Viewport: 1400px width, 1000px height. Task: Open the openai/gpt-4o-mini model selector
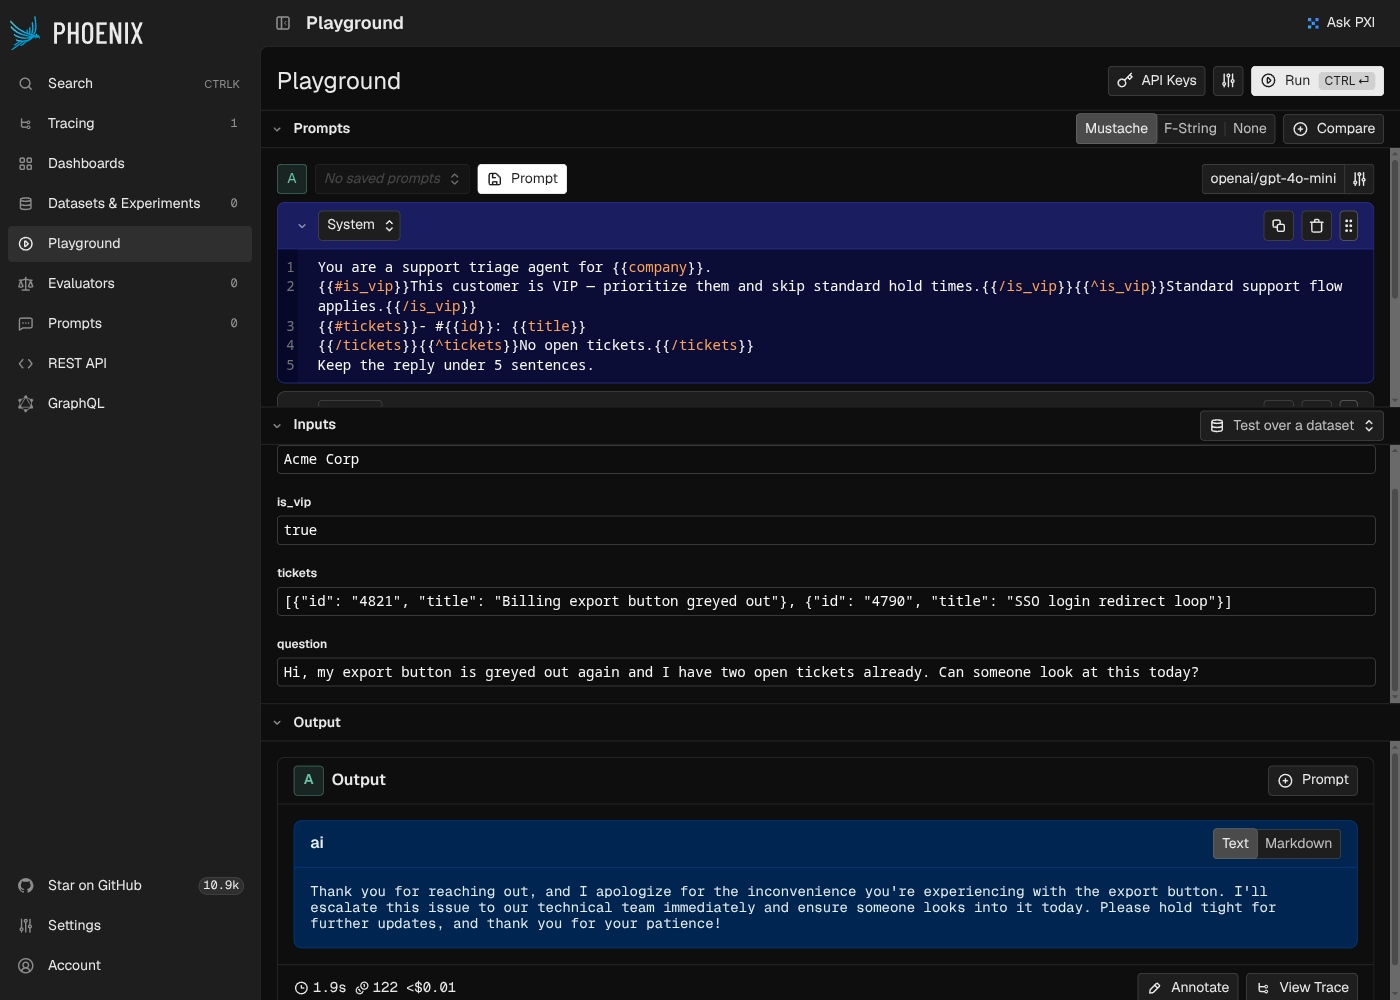click(x=1273, y=179)
